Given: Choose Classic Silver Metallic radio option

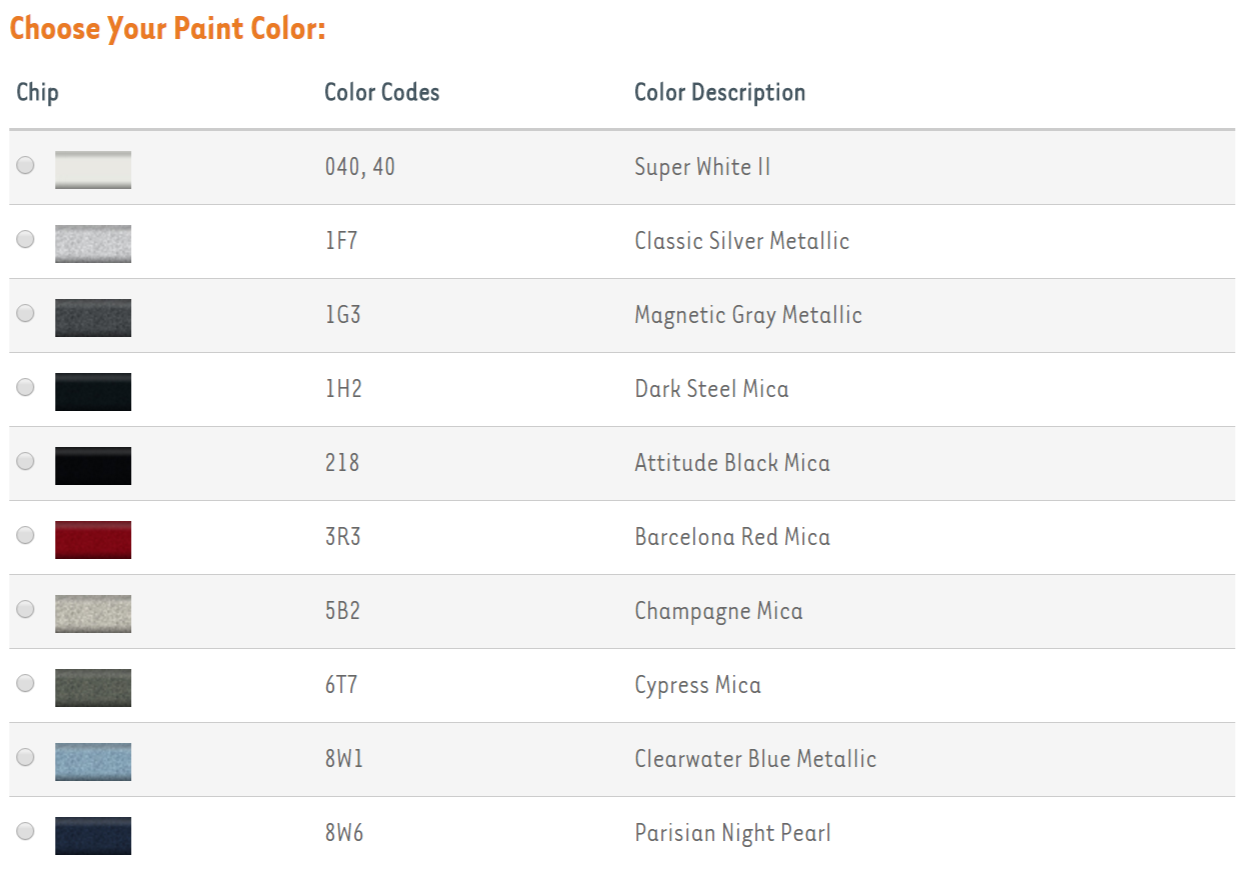Looking at the screenshot, I should pos(26,239).
